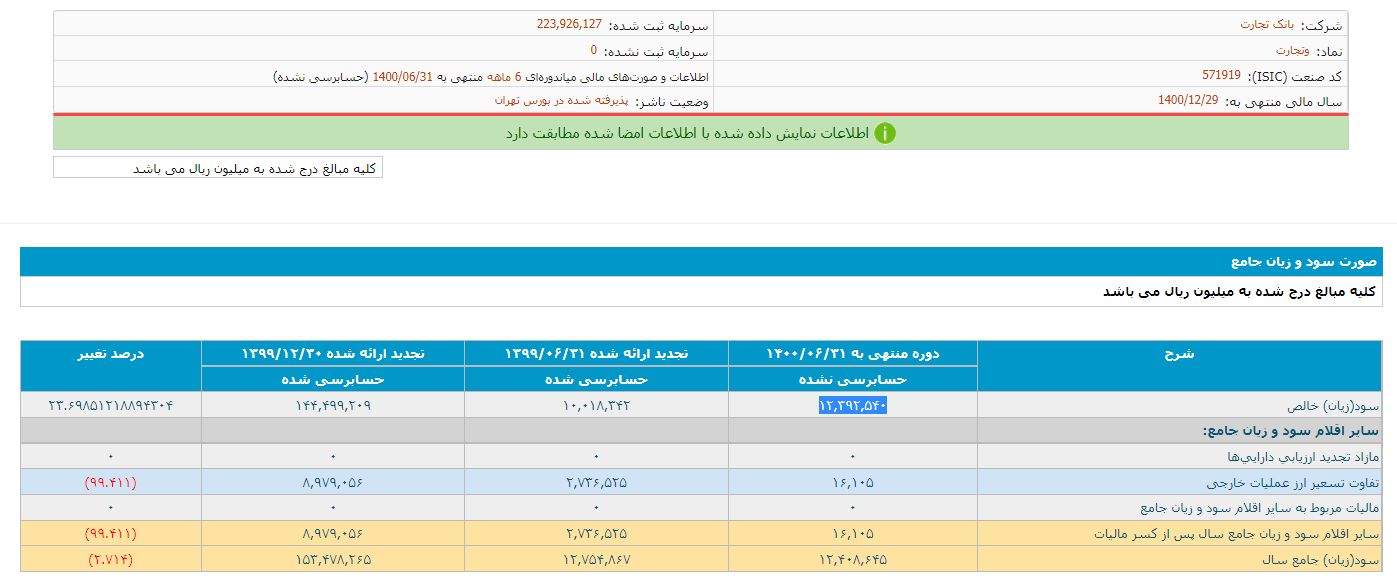Click the fiscal year end date 1400/12/29
The height and width of the screenshot is (582, 1397).
(1188, 100)
